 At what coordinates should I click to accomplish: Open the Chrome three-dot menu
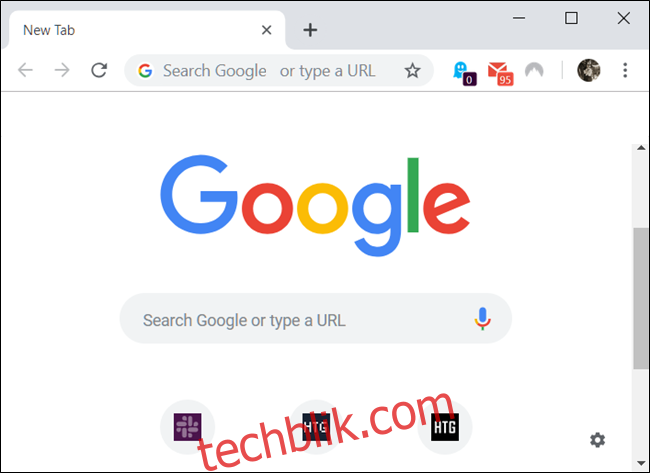coord(625,70)
